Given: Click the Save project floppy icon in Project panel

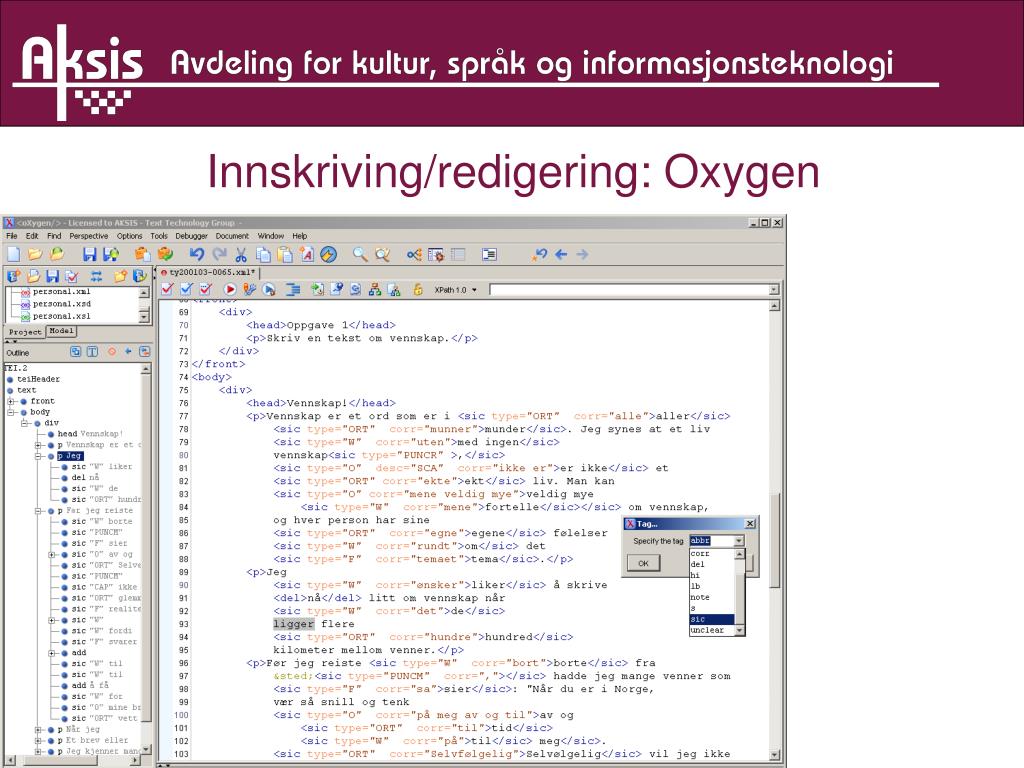Looking at the screenshot, I should 52,276.
